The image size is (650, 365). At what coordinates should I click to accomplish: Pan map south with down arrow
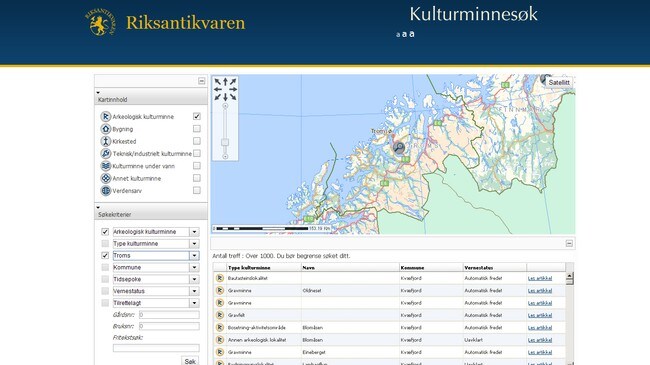tap(226, 97)
